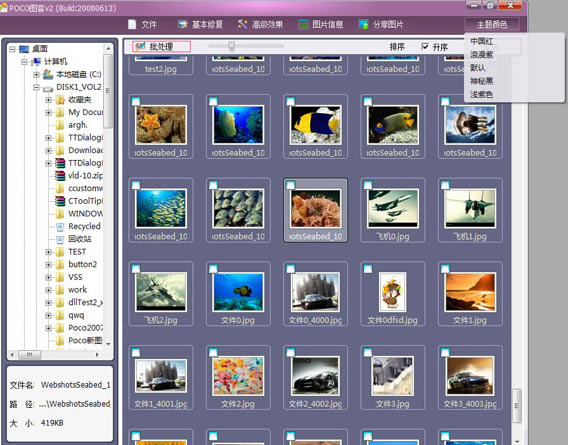Click the 批处理 batch process button

tap(162, 46)
